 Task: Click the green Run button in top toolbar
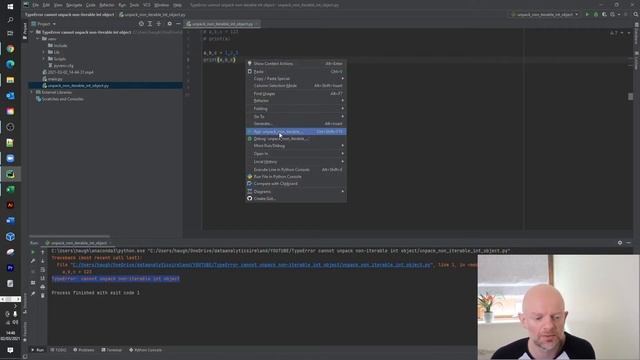click(587, 14)
